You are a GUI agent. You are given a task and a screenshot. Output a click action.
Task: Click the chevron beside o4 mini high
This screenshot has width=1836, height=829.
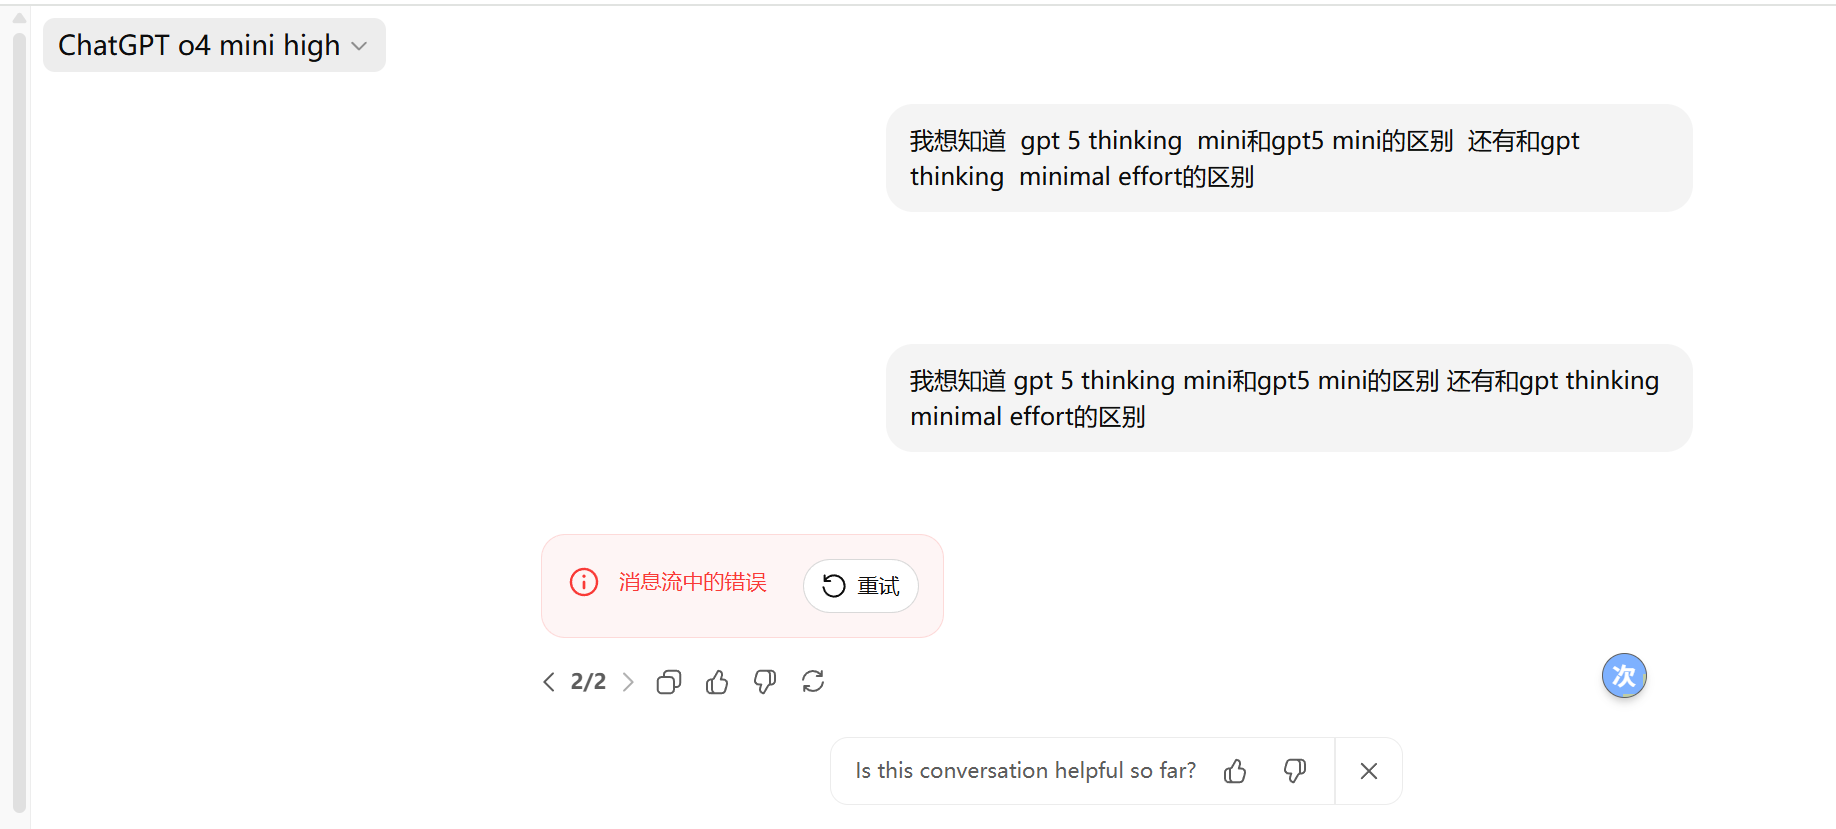(360, 46)
